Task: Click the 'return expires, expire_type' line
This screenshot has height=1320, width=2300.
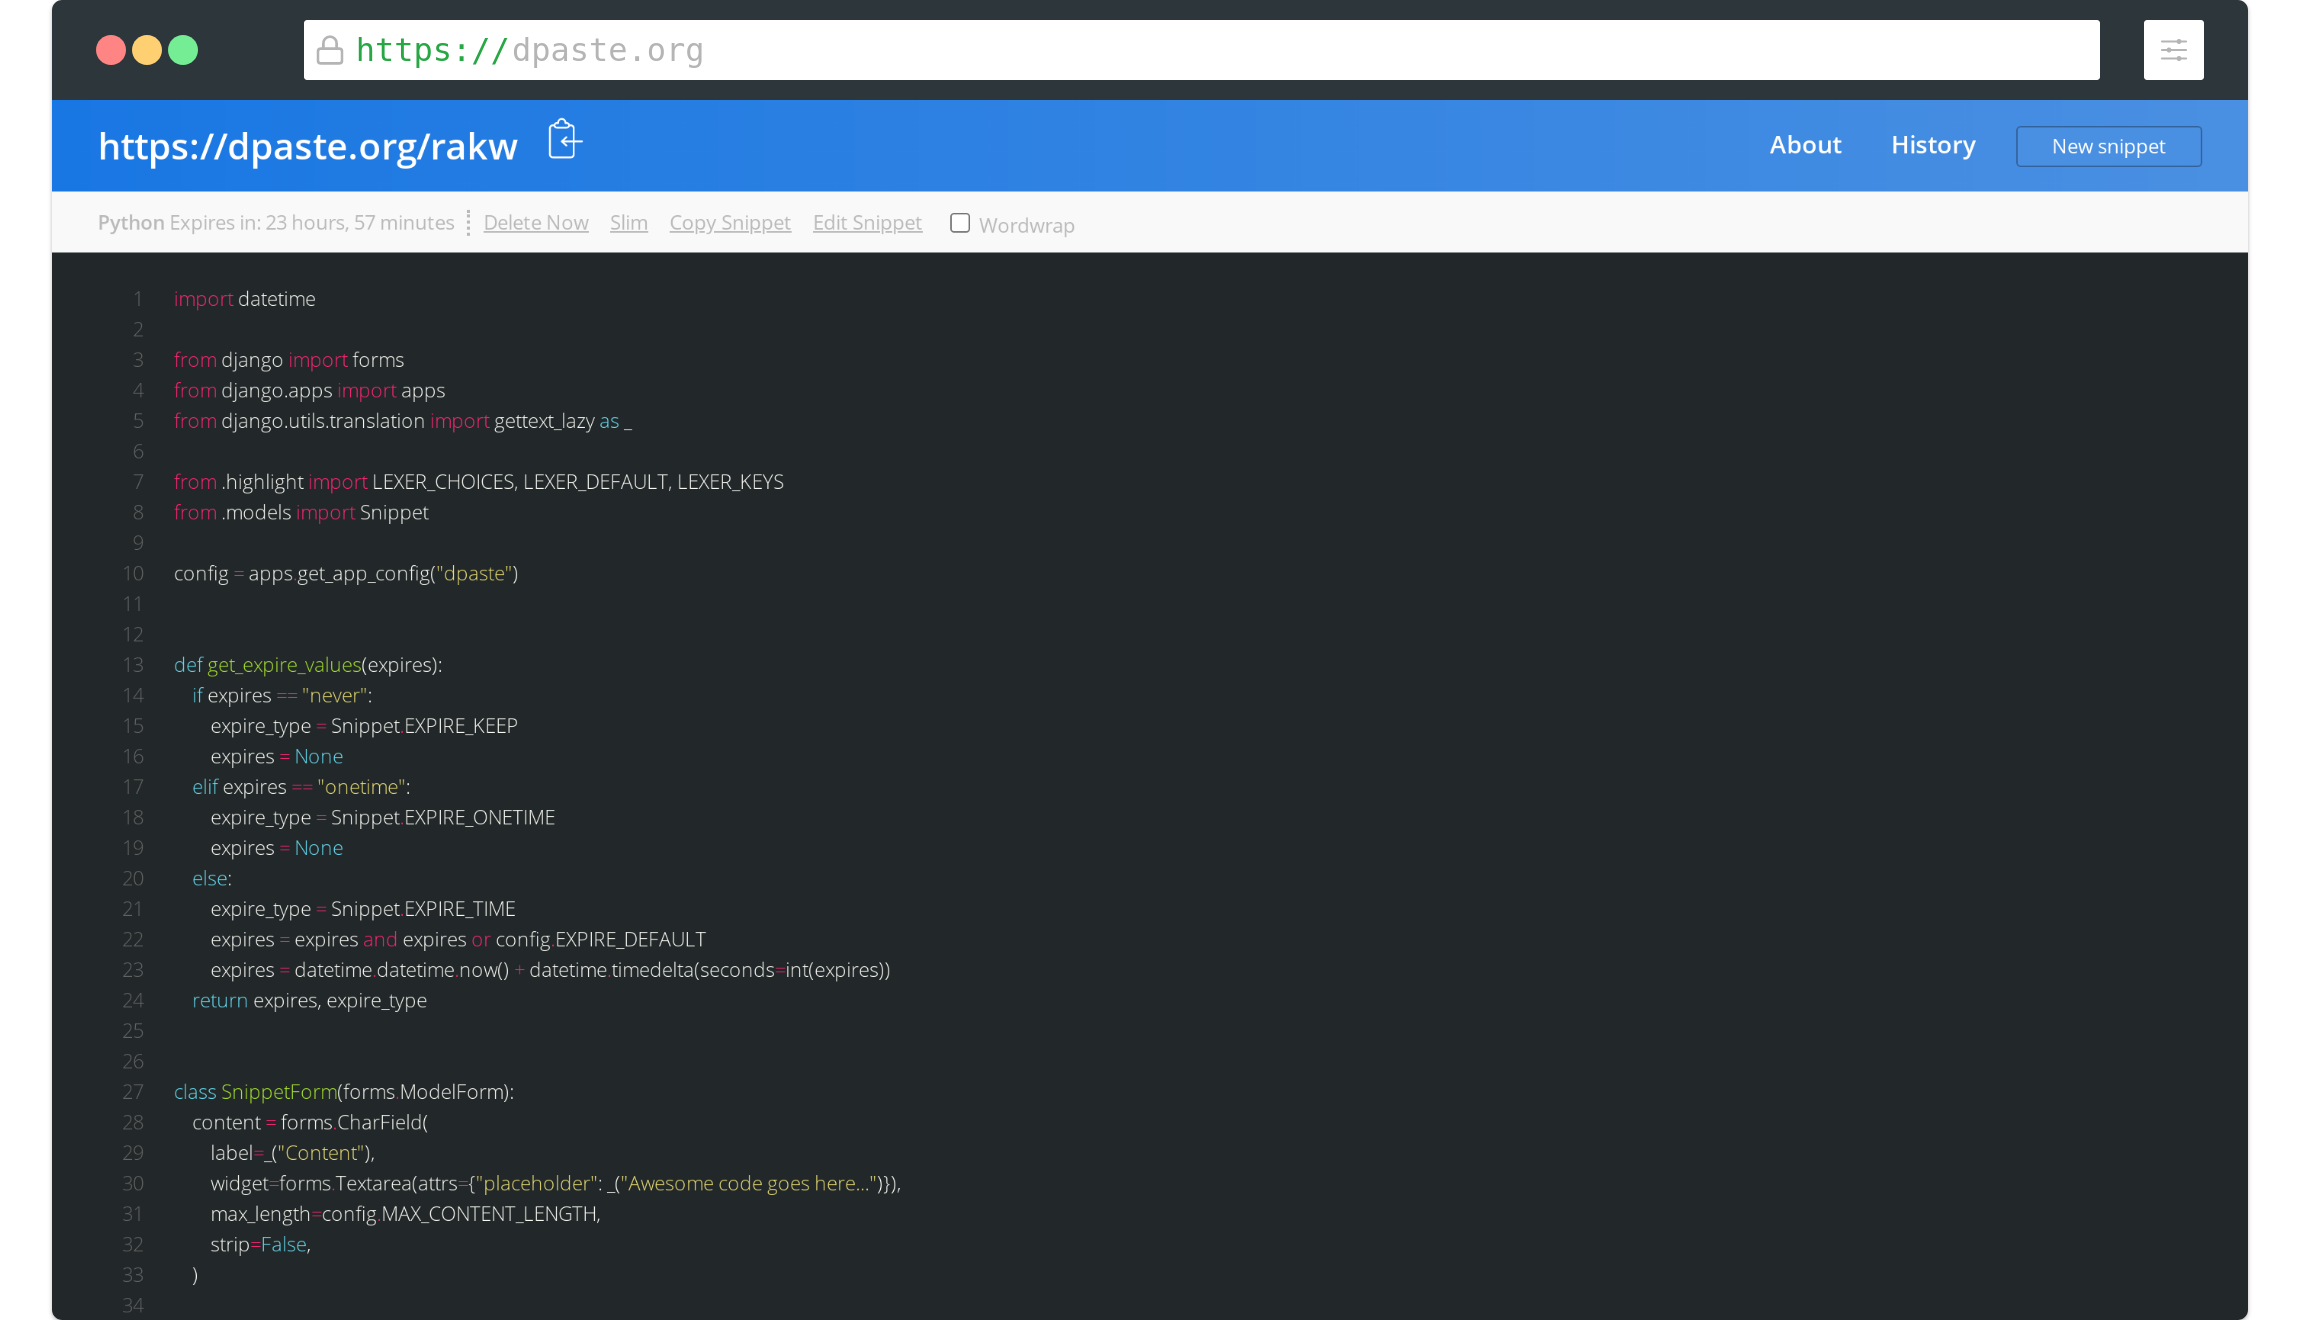Action: tap(309, 1001)
